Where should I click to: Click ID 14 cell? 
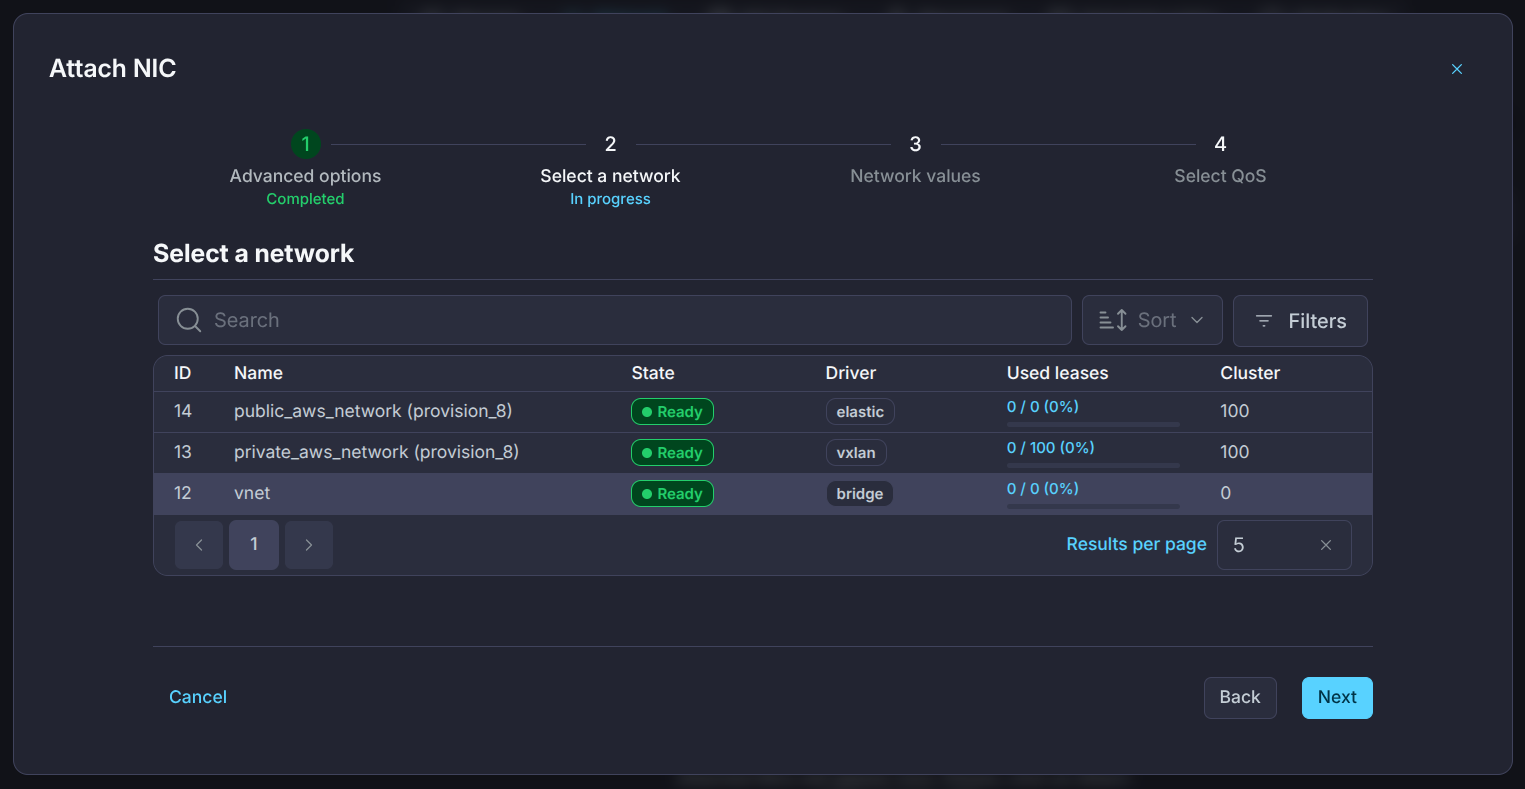tap(183, 411)
